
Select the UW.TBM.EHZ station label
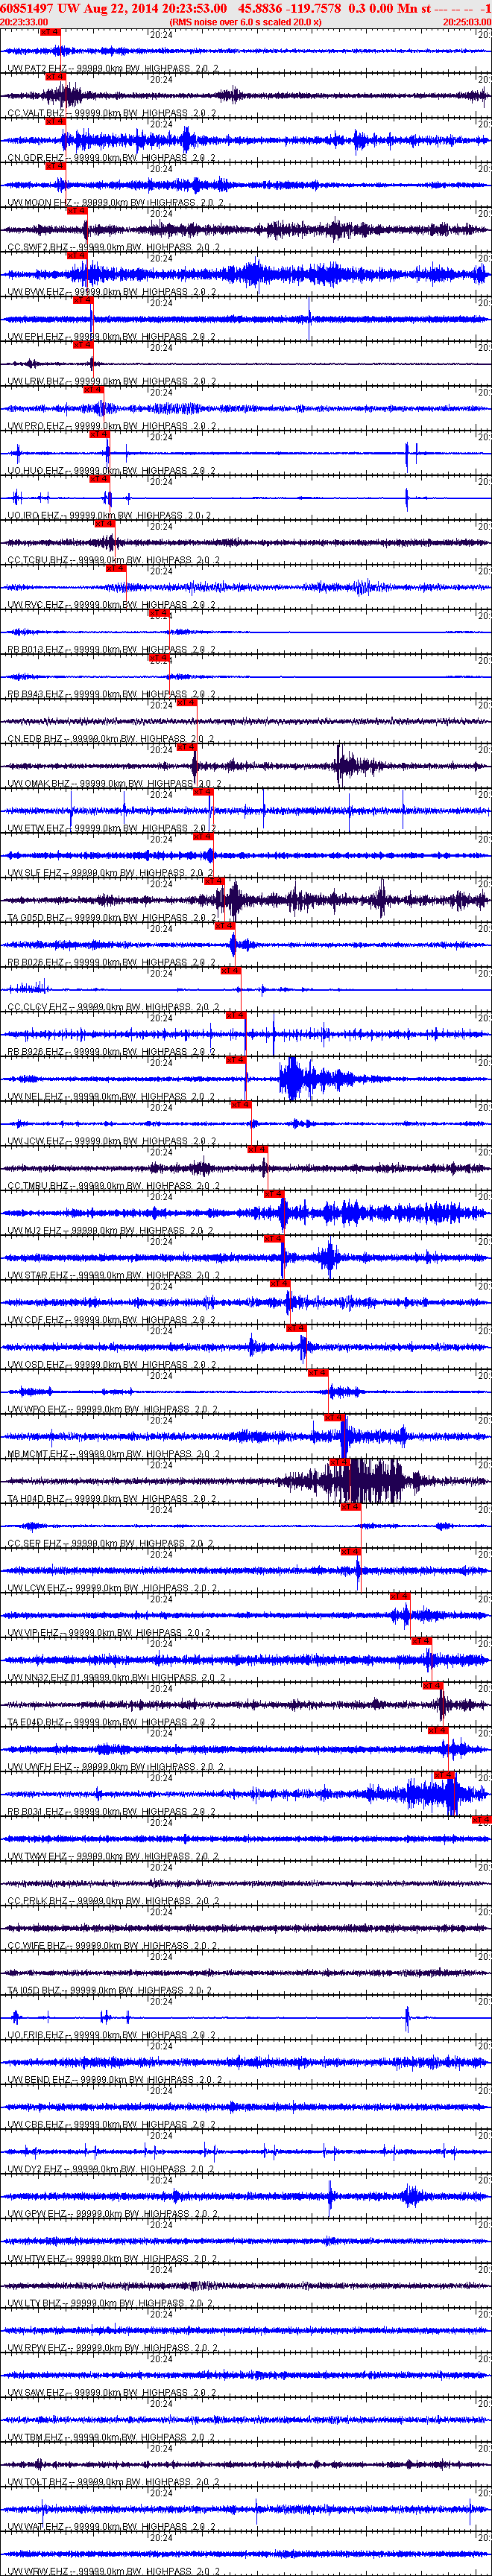click(x=111, y=2437)
